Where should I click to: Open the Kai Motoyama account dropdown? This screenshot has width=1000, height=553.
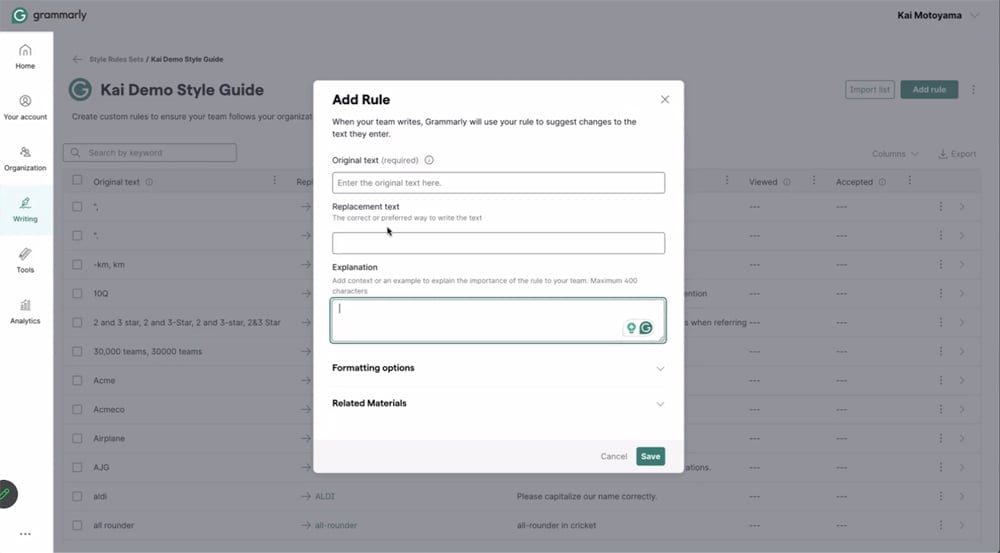coord(938,15)
